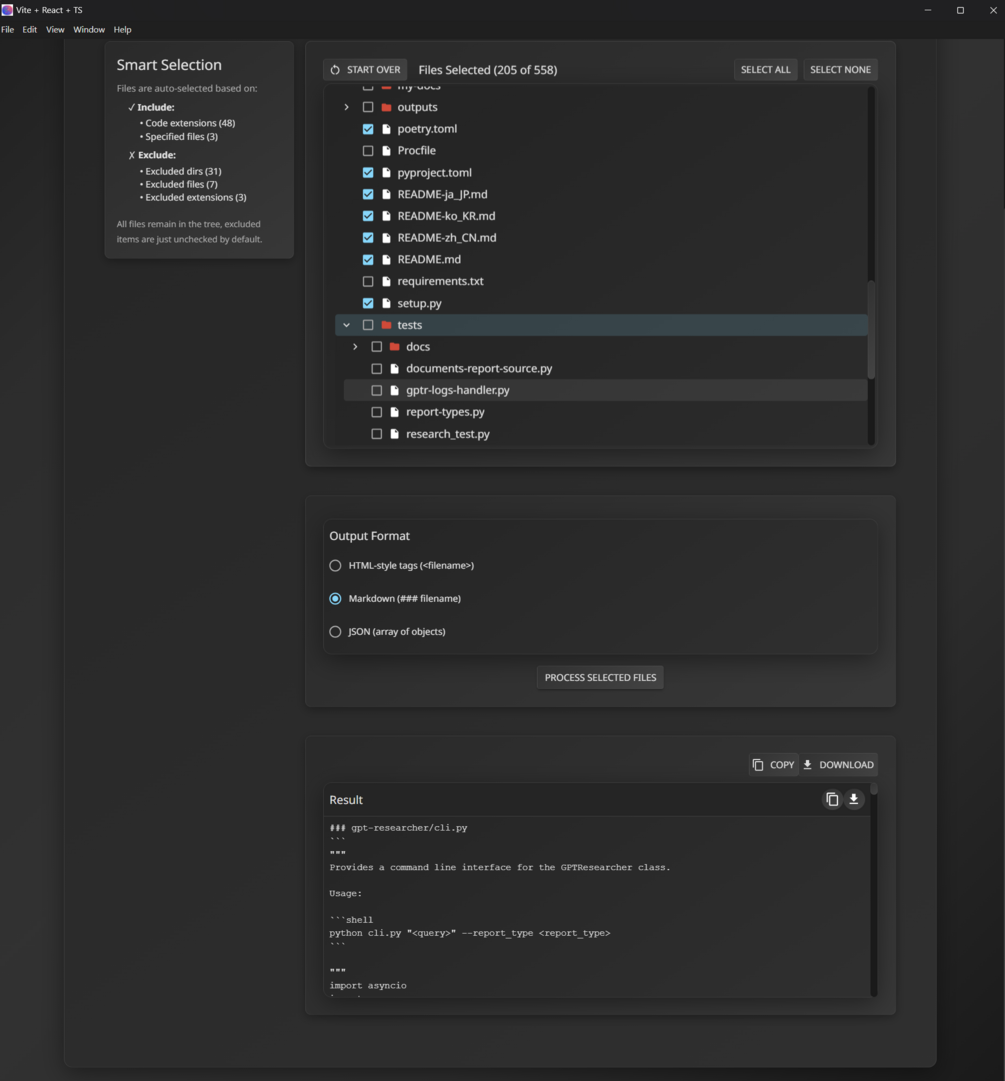Maximize the application window
1005x1081 pixels.
(x=960, y=10)
